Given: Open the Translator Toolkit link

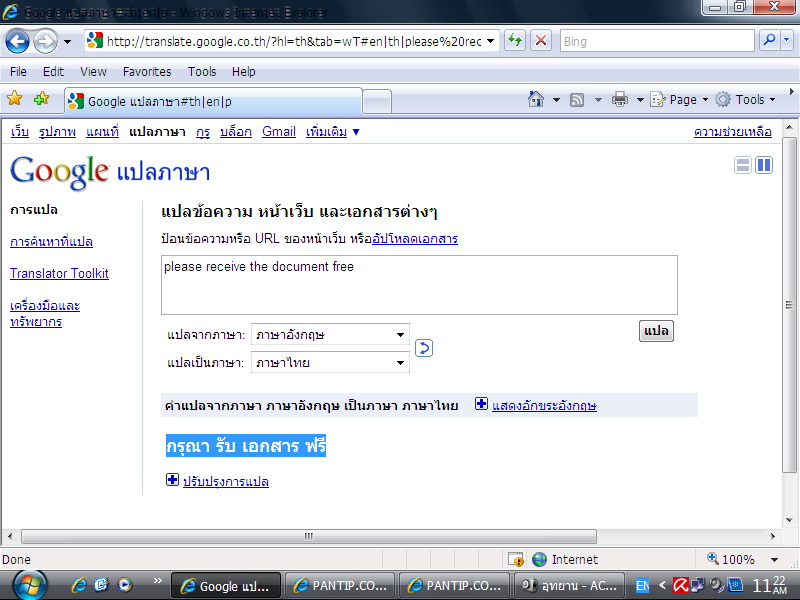Looking at the screenshot, I should click(59, 273).
